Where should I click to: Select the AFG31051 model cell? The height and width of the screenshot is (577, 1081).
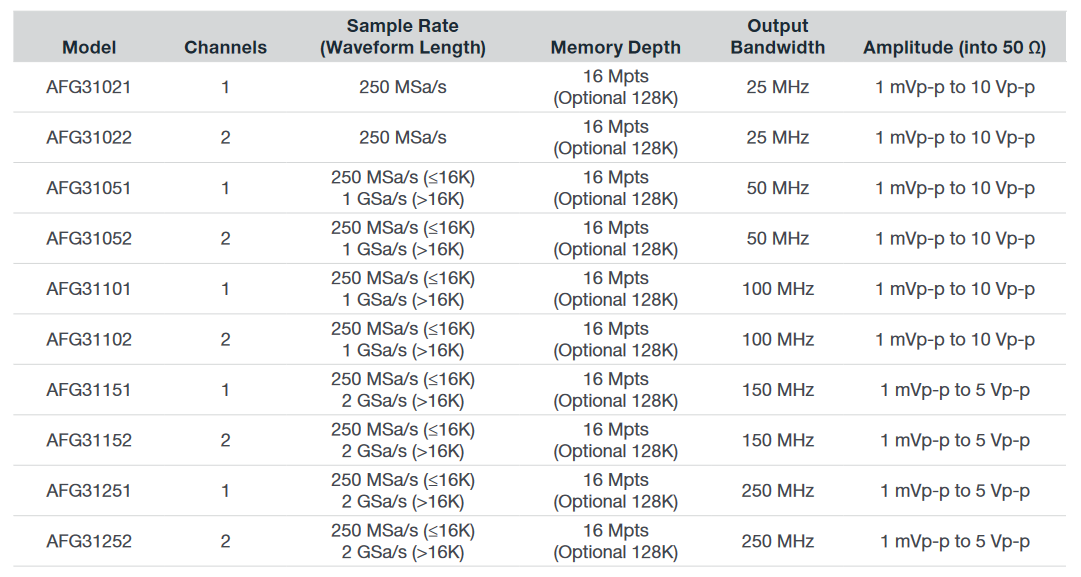coord(89,188)
